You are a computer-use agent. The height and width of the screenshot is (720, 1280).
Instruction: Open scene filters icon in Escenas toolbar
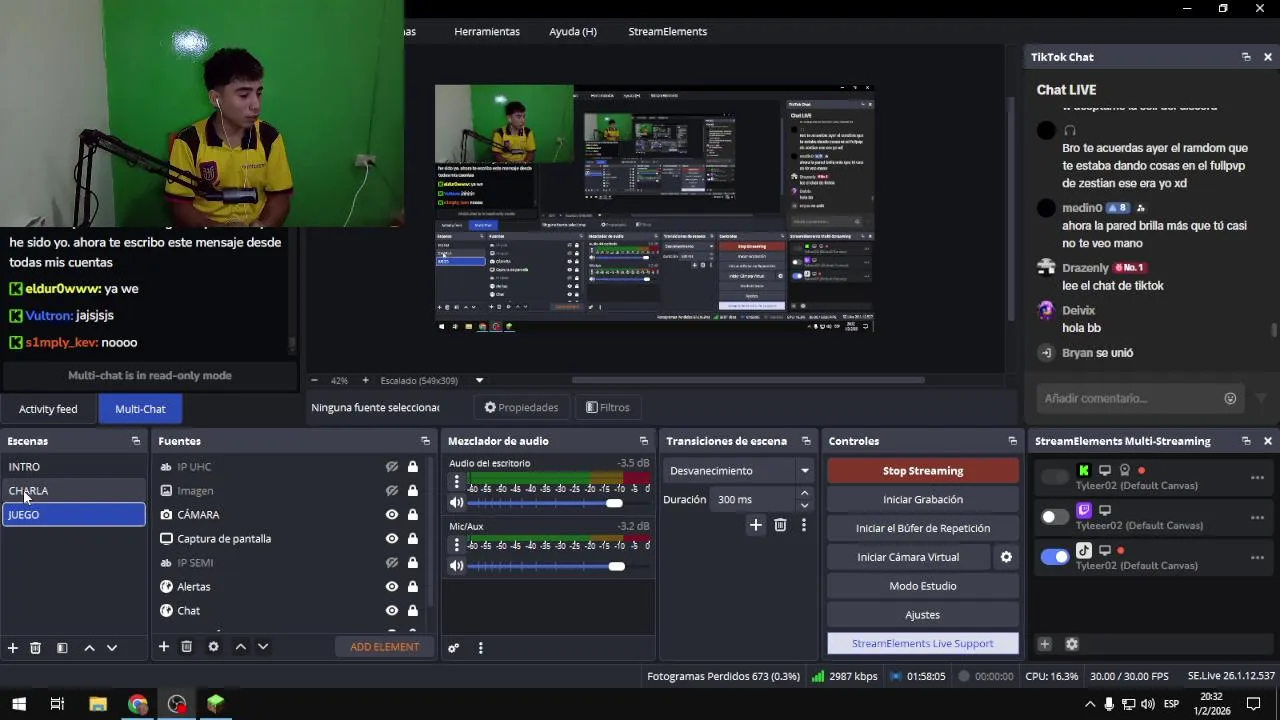click(x=62, y=648)
